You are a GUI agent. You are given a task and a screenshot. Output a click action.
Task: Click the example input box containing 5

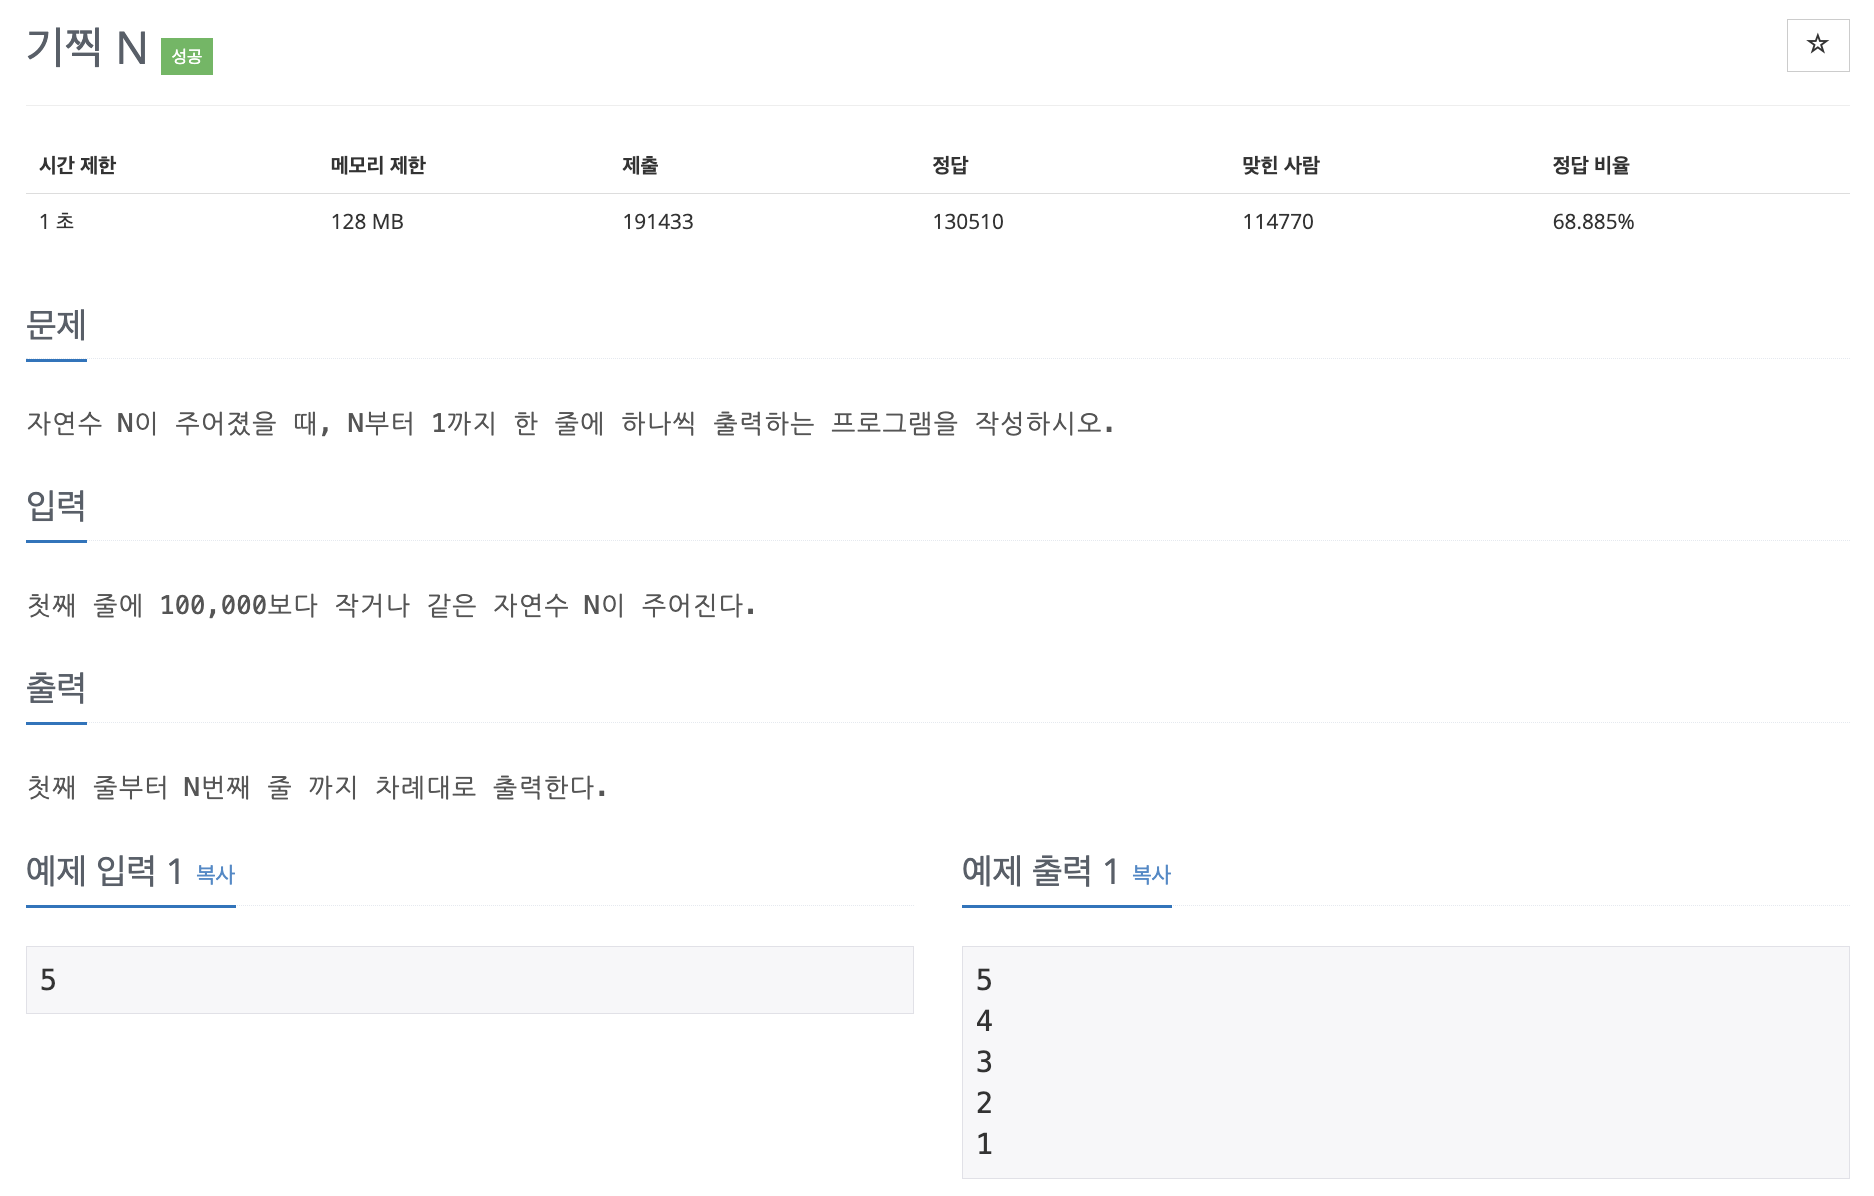470,980
